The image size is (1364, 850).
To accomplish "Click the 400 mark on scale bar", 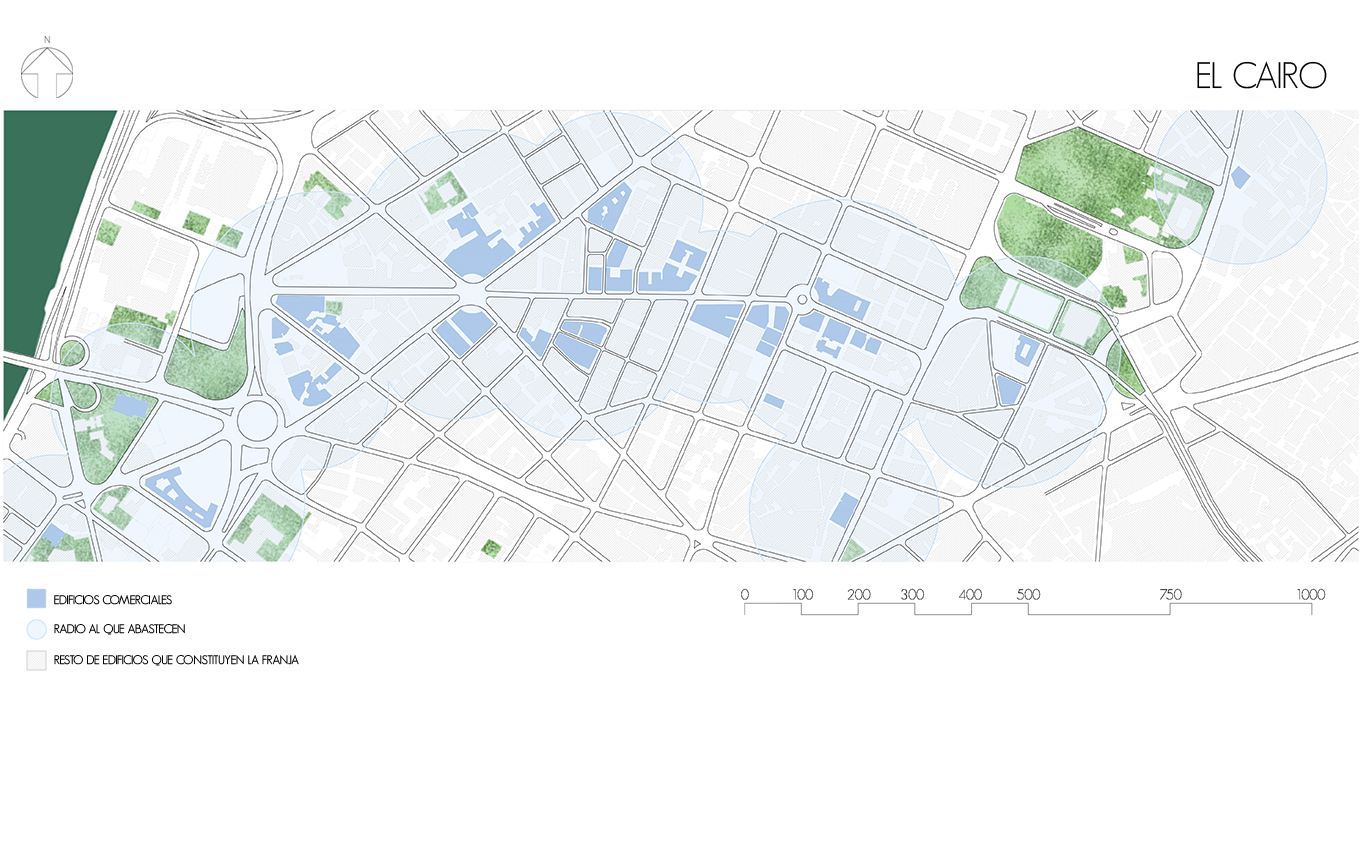I will coord(971,595).
